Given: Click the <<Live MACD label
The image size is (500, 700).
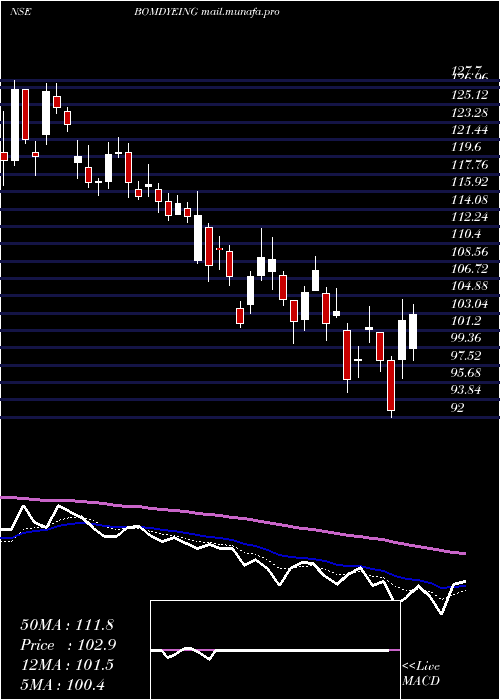Looking at the screenshot, I should click(x=421, y=674).
